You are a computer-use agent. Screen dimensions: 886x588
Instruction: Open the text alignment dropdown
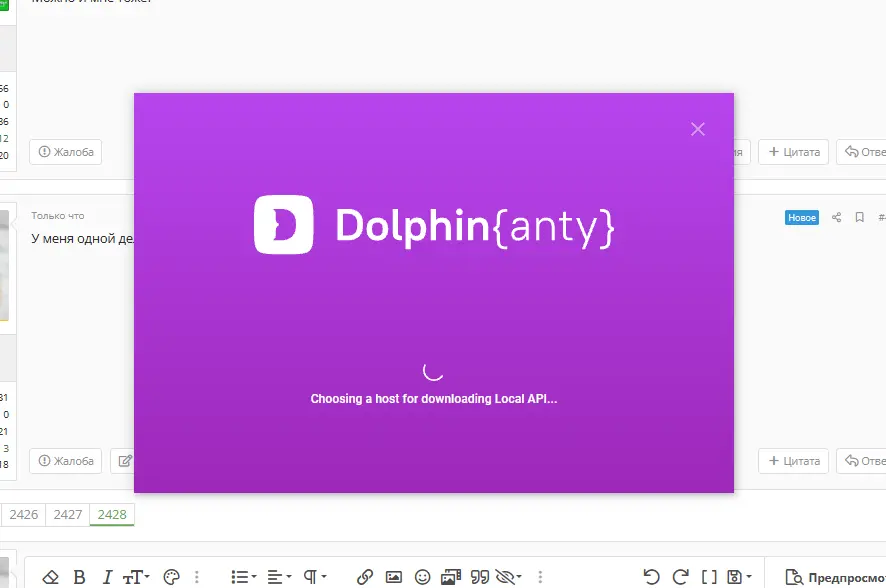pyautogui.click(x=279, y=577)
